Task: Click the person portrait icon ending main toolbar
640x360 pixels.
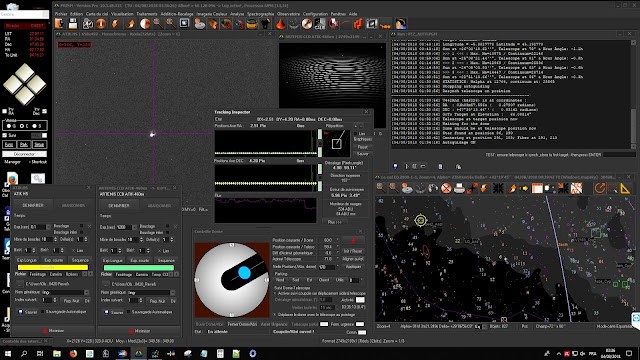Action: point(400,24)
